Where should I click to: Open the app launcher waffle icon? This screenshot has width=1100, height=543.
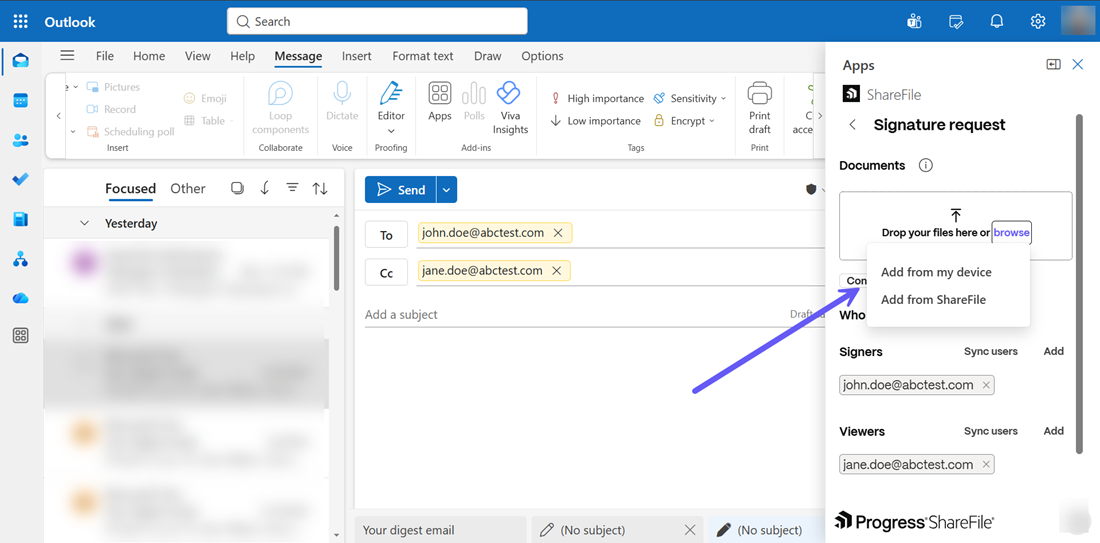(21, 21)
